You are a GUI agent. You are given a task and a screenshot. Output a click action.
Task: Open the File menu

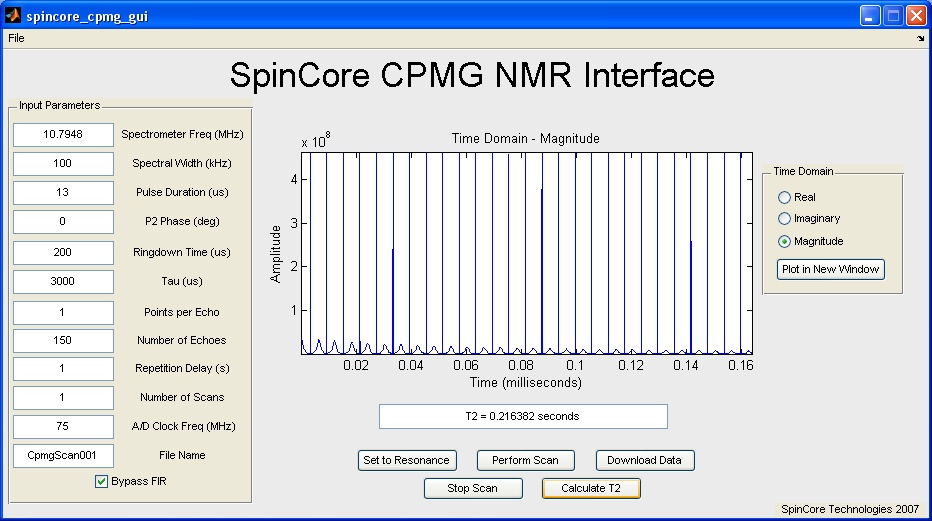[x=16, y=38]
